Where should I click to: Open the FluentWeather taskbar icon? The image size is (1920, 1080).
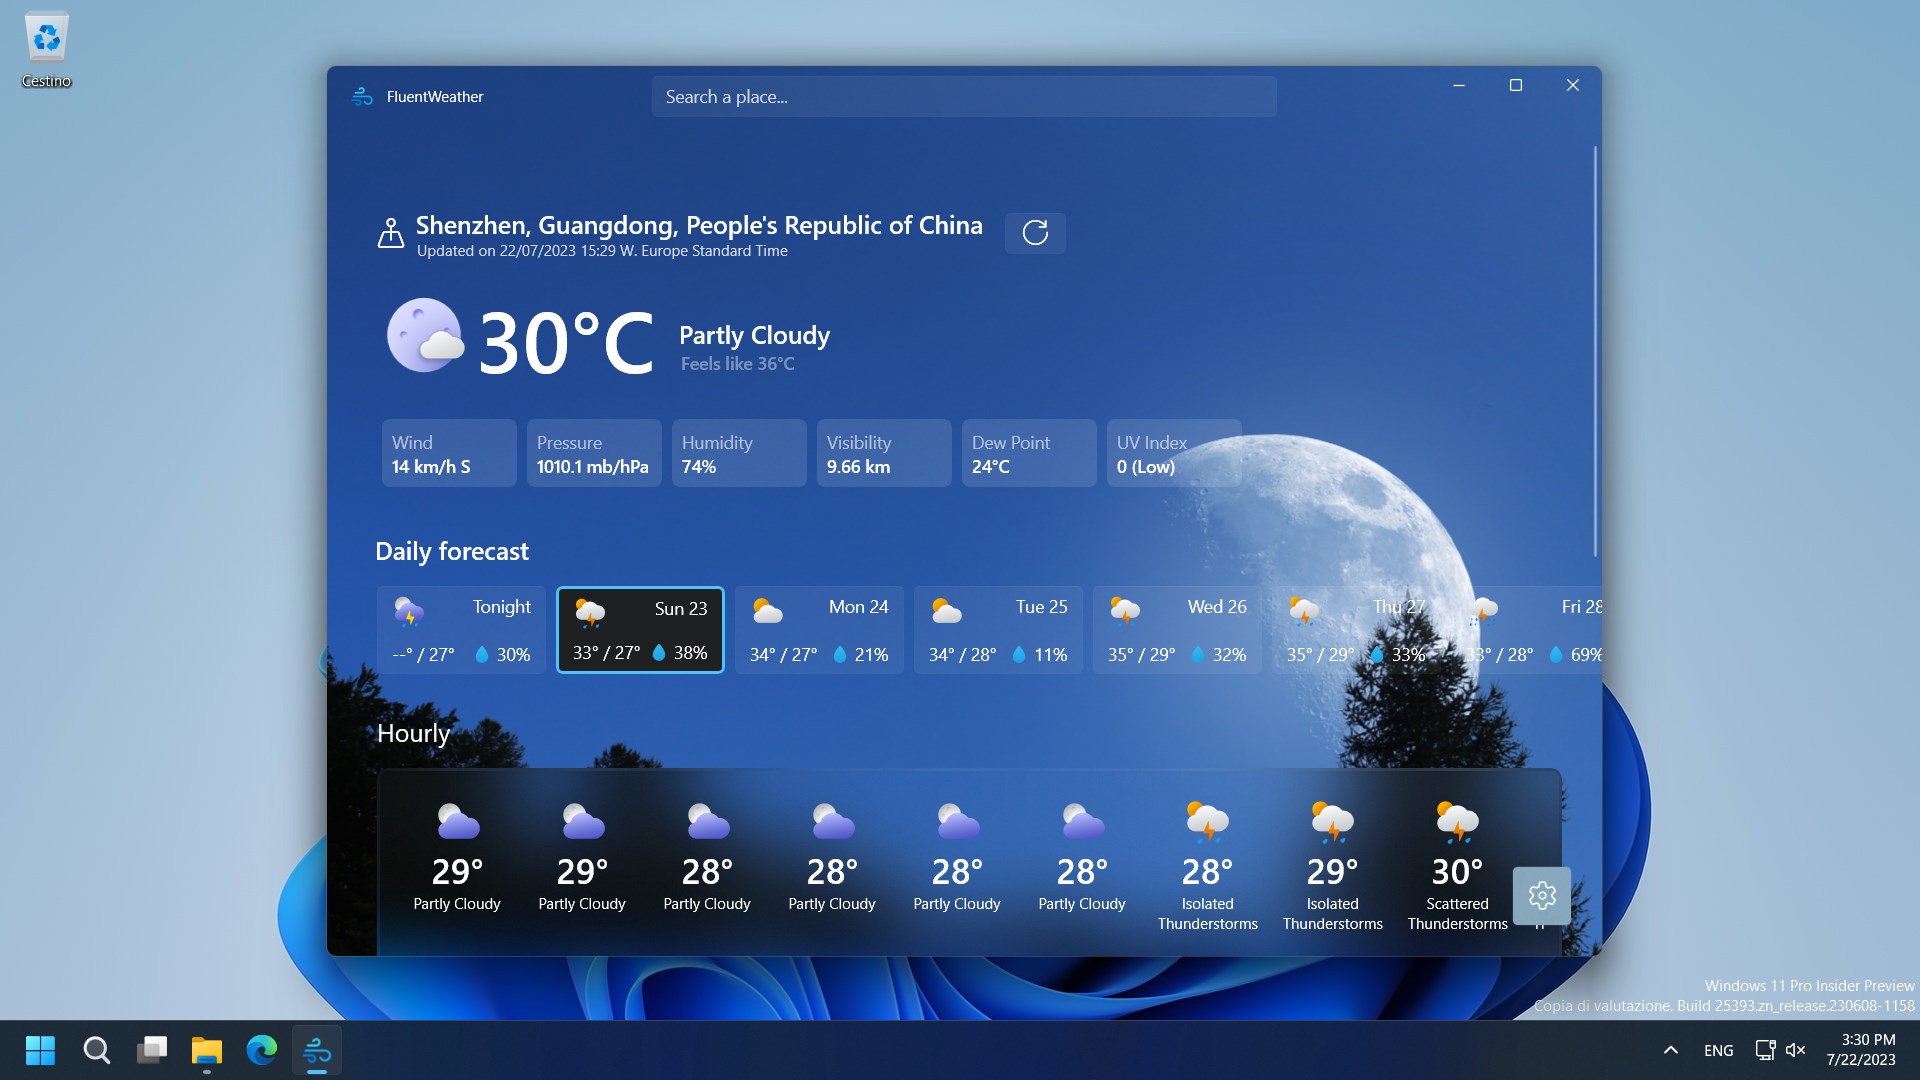pos(316,1050)
